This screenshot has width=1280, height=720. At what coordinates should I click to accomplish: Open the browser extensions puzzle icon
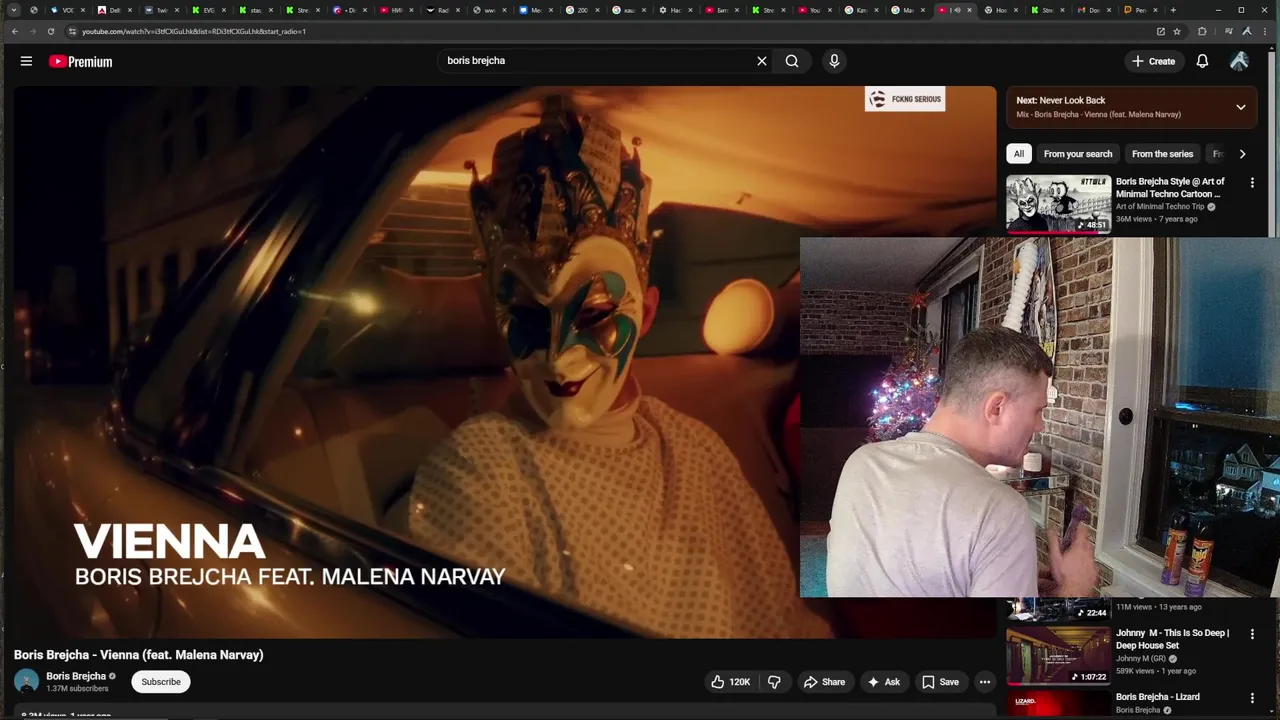[1202, 31]
